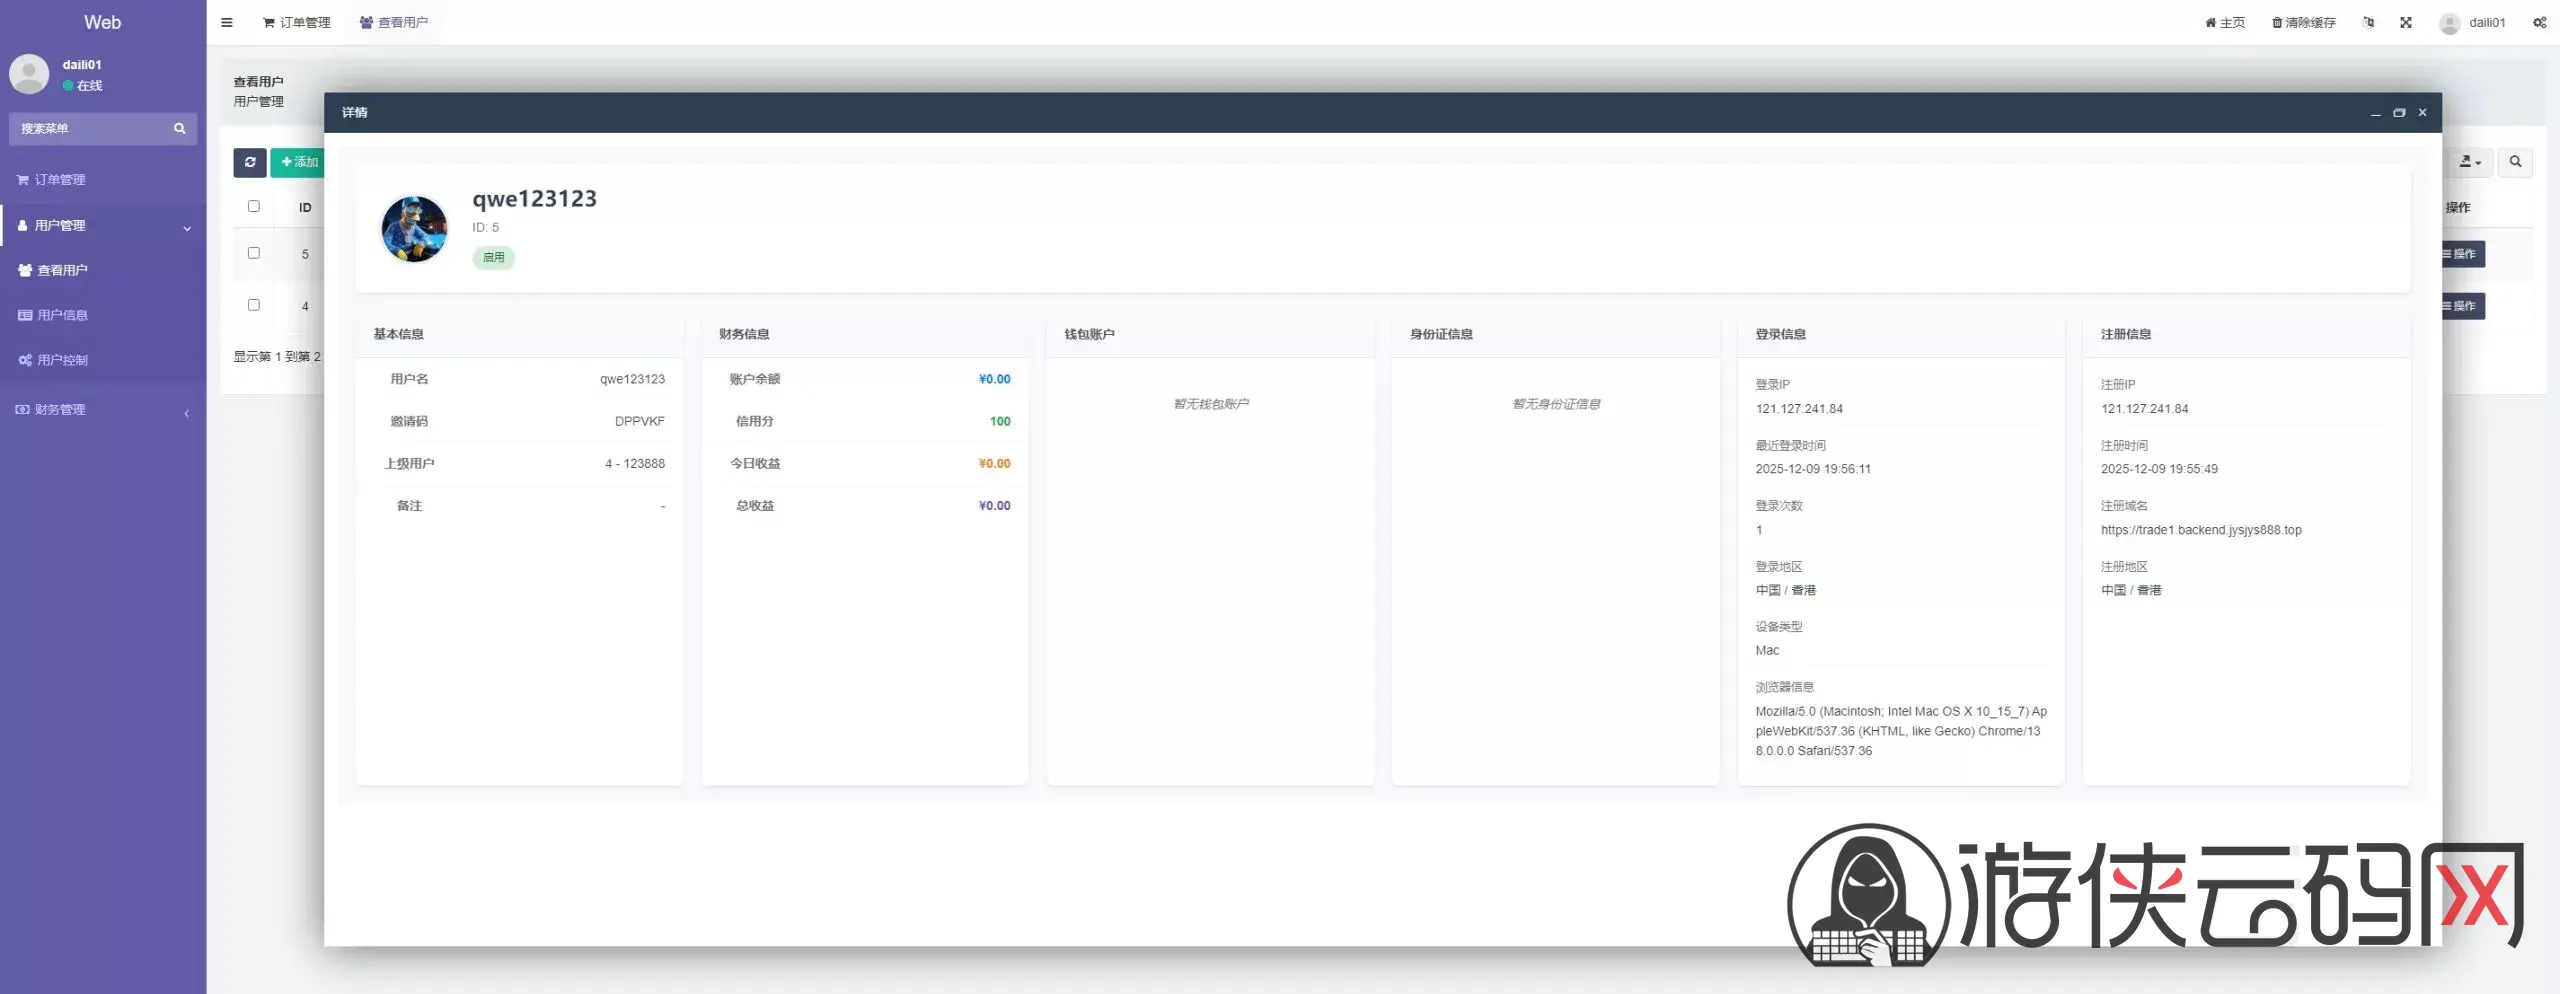Tick the checkbox for row ID 4
The image size is (2560, 994).
point(254,305)
